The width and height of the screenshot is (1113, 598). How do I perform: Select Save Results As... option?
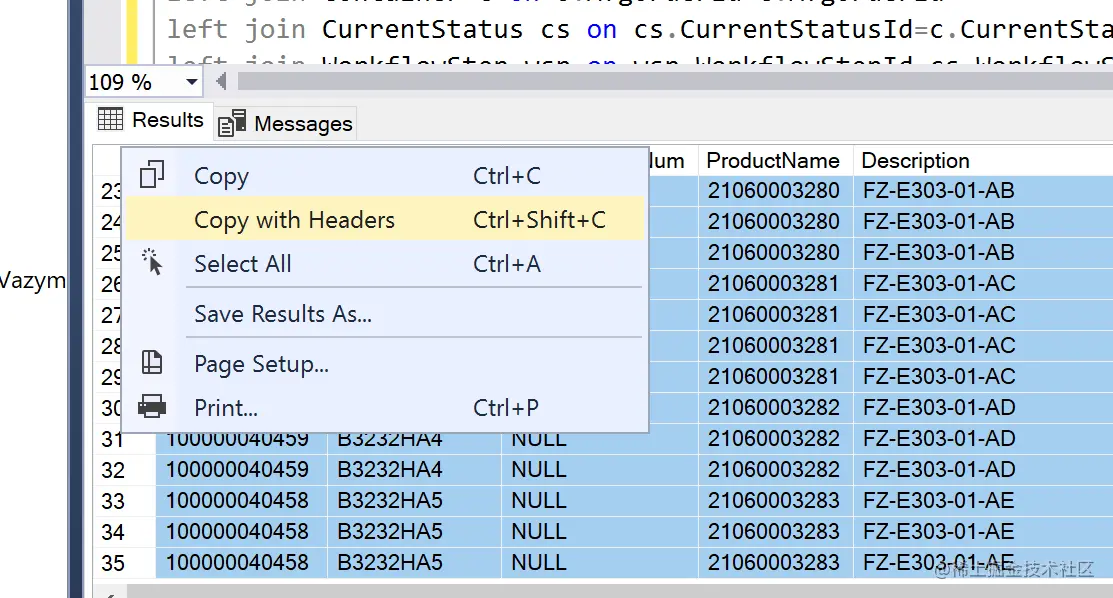283,314
